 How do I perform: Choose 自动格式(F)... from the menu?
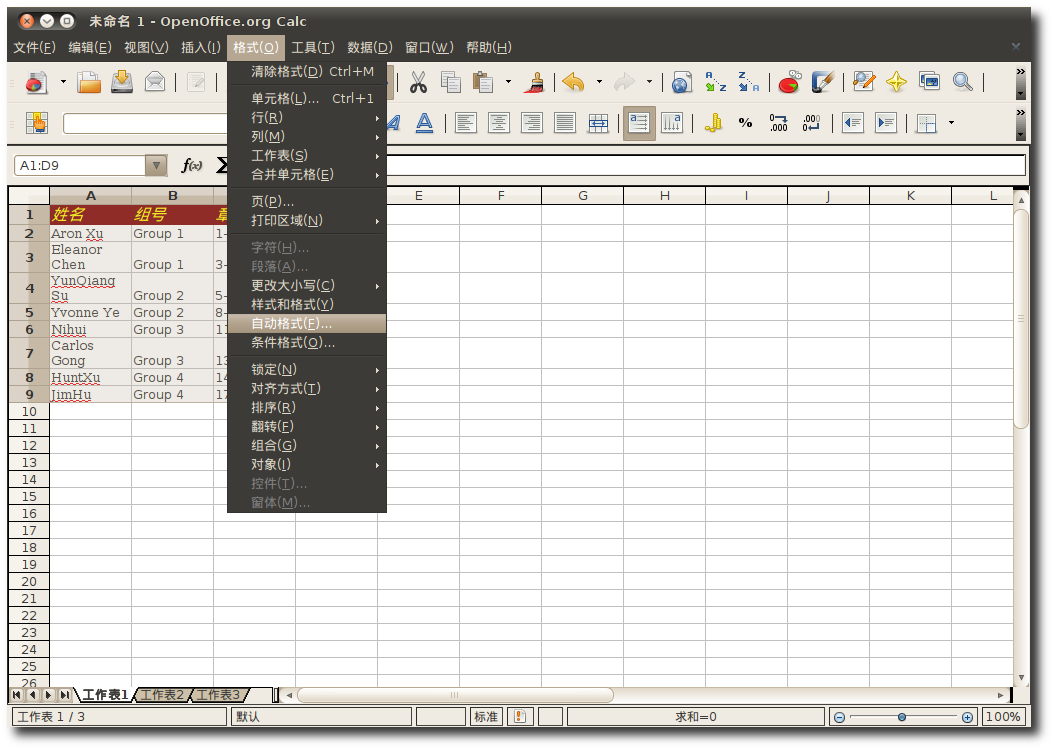(x=307, y=323)
